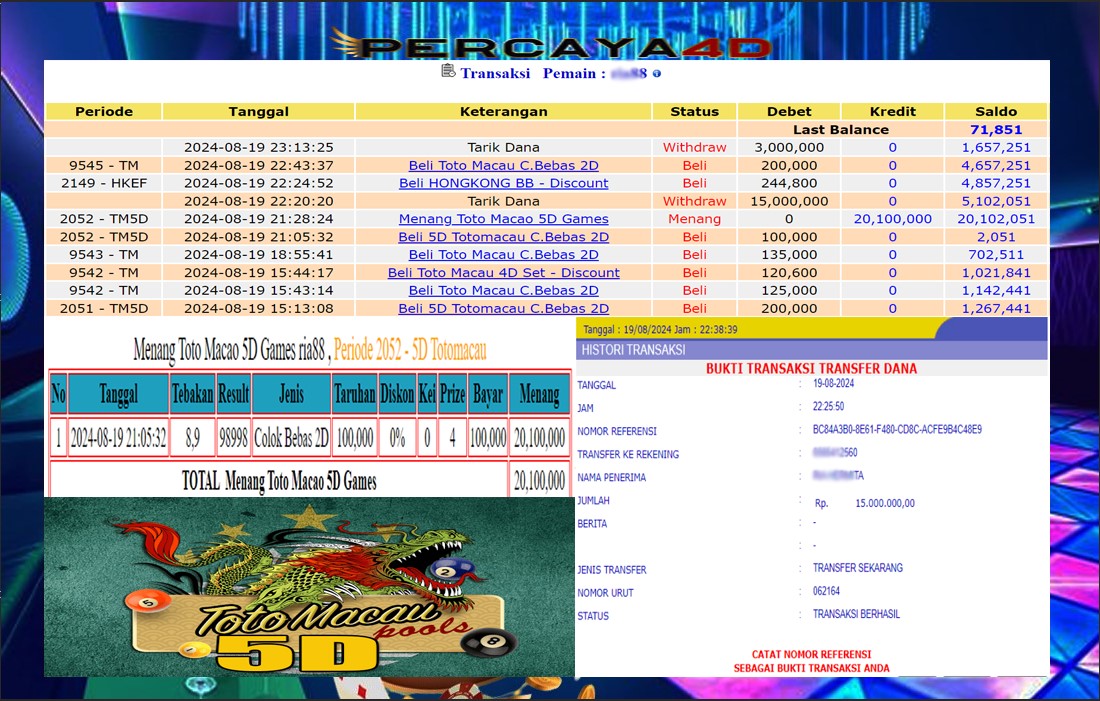Select the HISTORI TRANSAKSI header bar
Image resolution: width=1100 pixels, height=701 pixels.
tap(812, 350)
